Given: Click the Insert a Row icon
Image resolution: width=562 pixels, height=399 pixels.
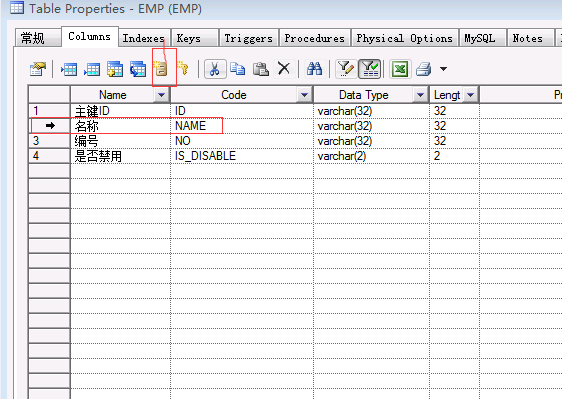Looking at the screenshot, I should point(69,69).
